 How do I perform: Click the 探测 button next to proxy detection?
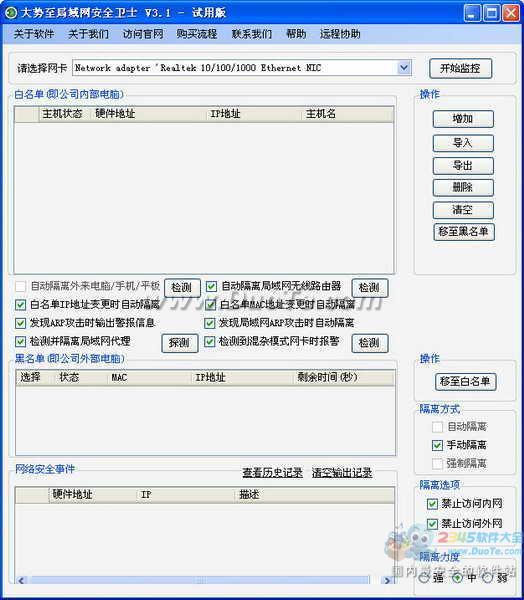coord(180,343)
